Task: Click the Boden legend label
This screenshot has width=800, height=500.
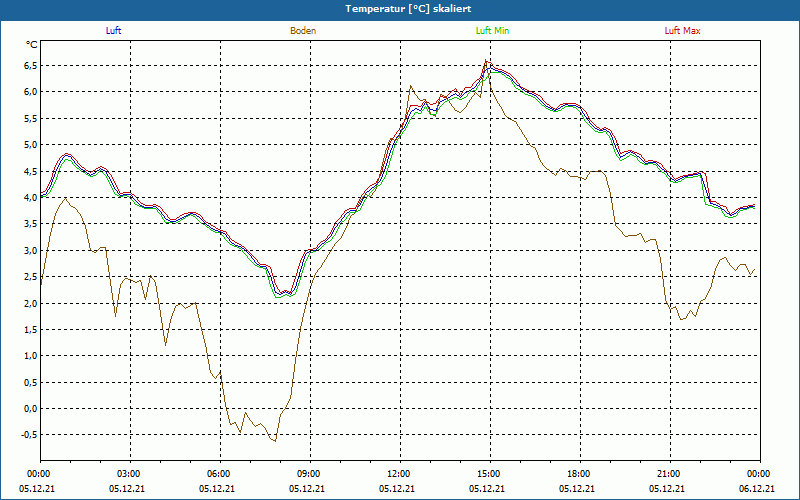Action: [x=303, y=31]
